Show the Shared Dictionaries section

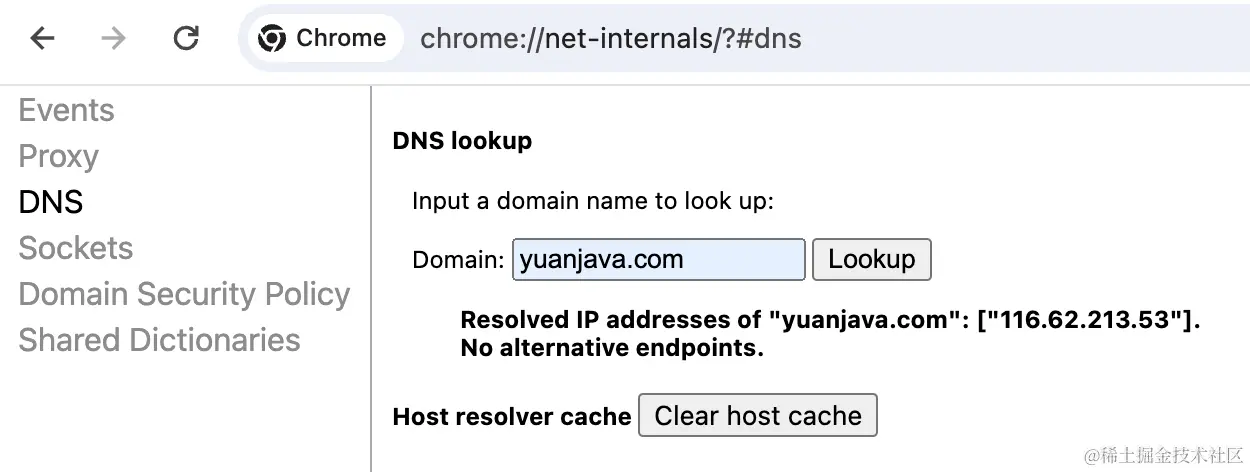tap(159, 340)
